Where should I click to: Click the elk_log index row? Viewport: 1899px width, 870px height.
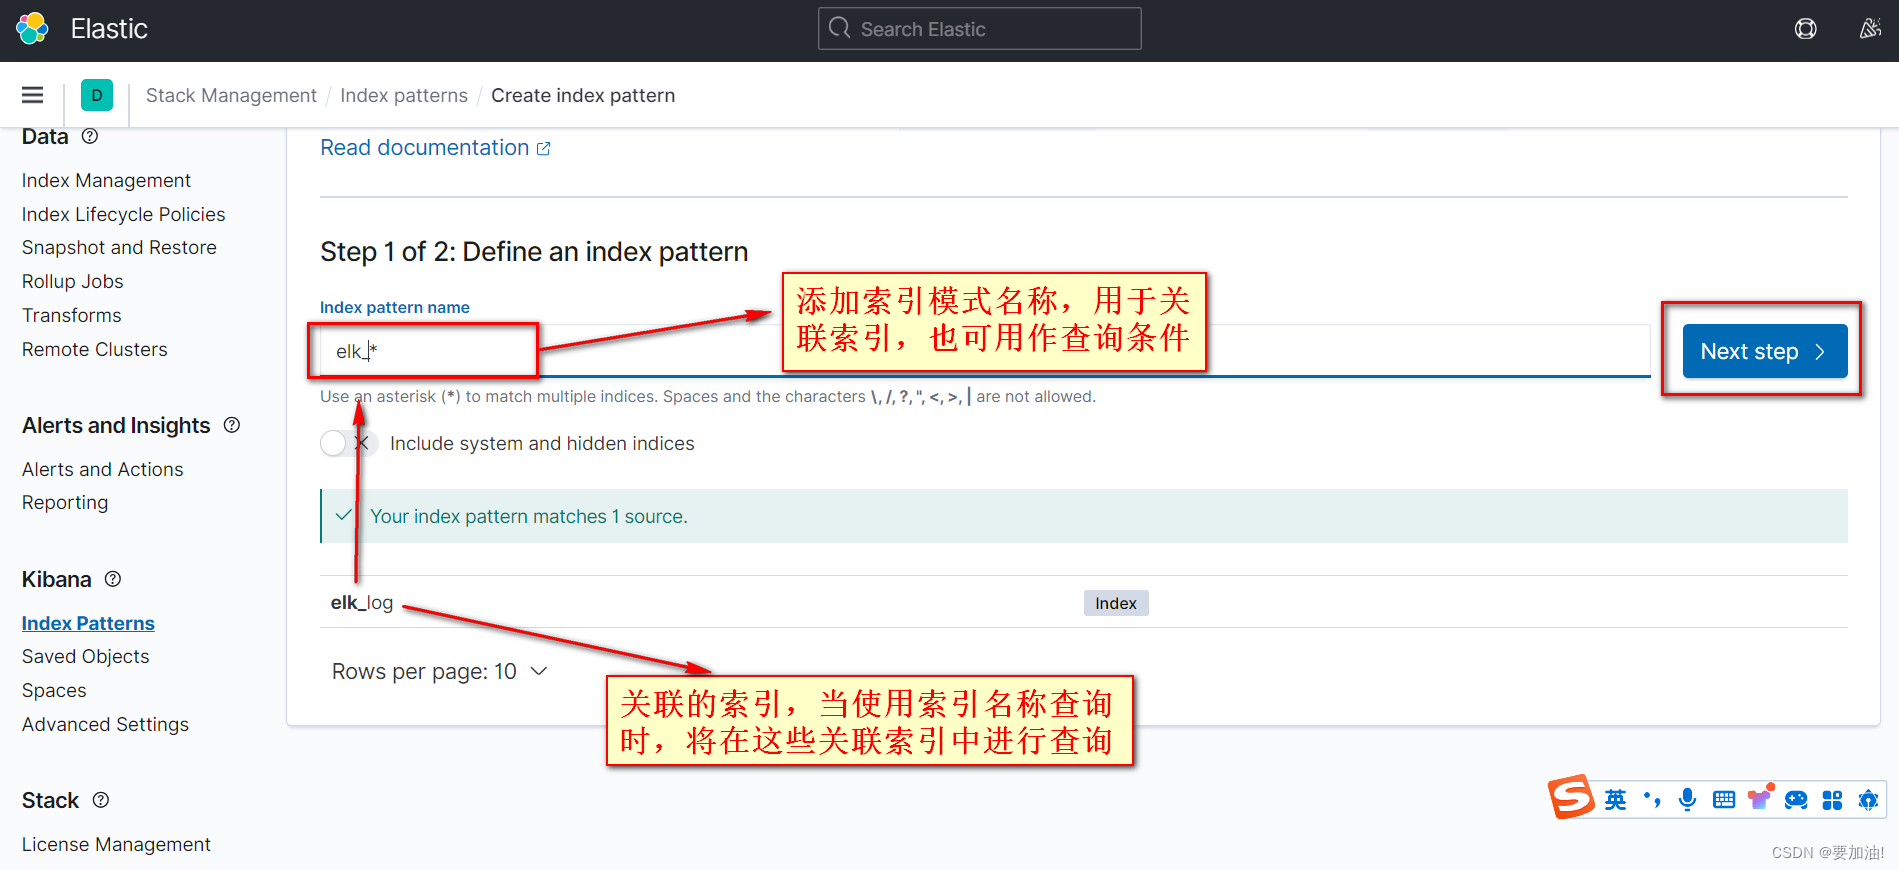tap(1084, 602)
